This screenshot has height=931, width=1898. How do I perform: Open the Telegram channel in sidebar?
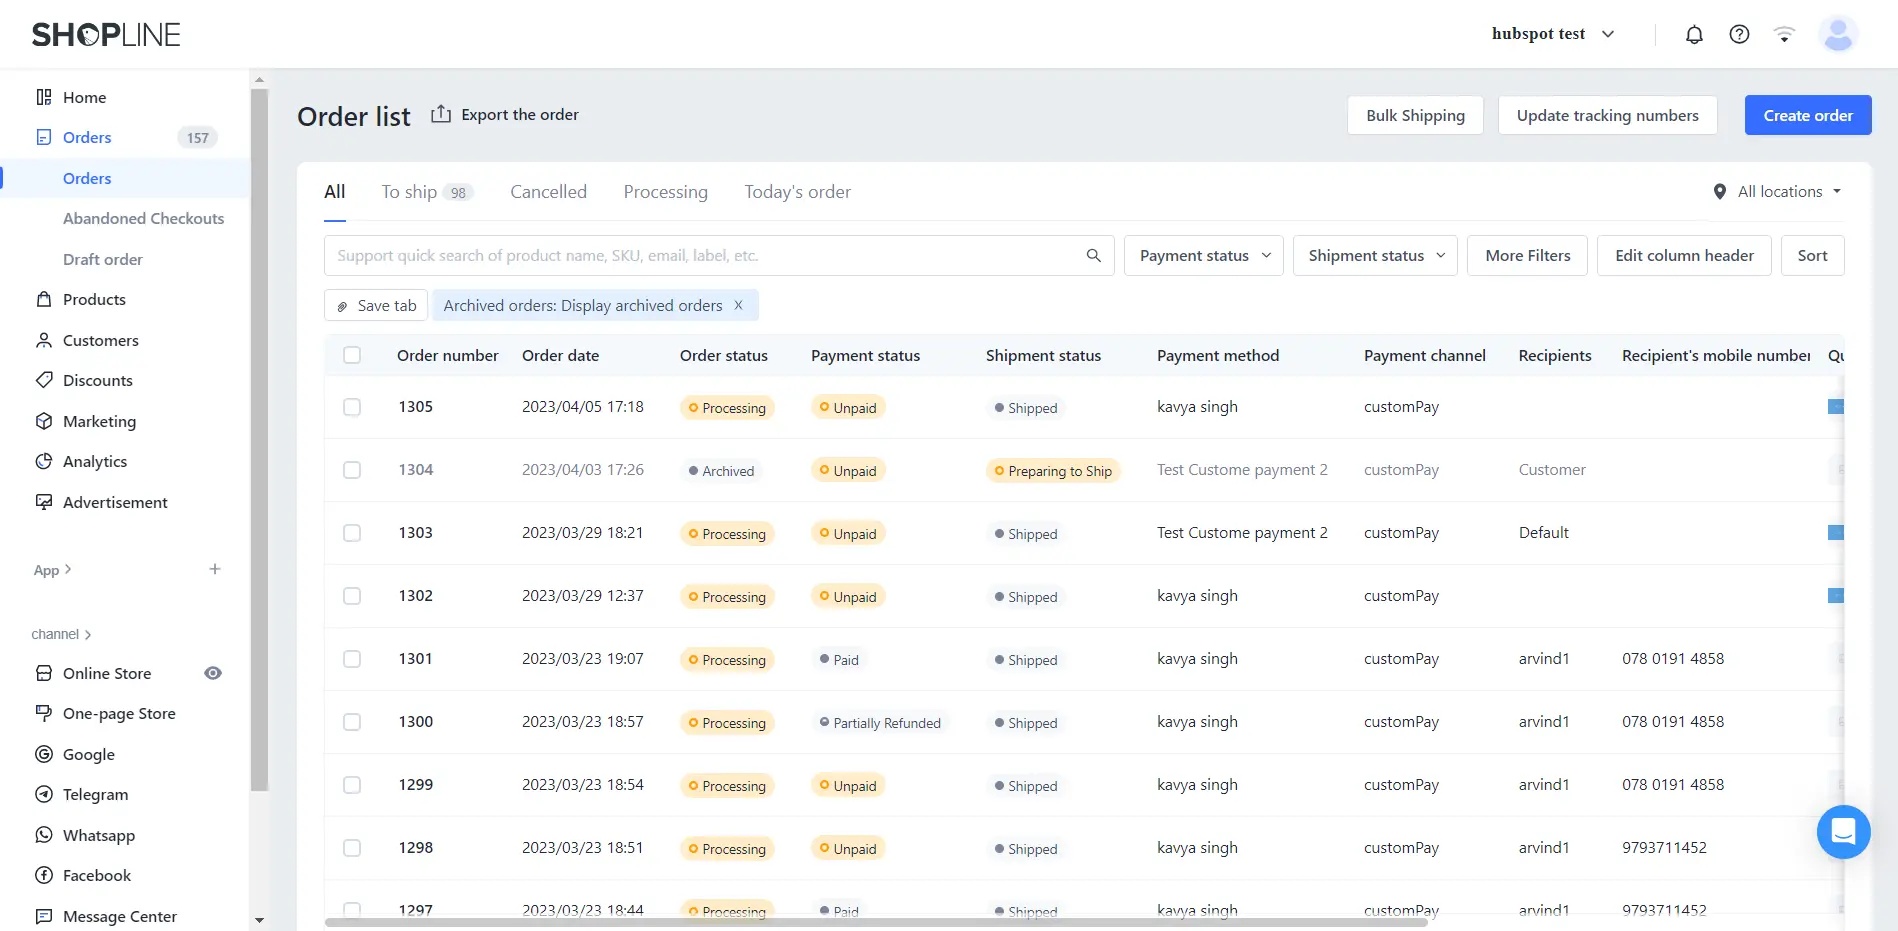click(95, 794)
